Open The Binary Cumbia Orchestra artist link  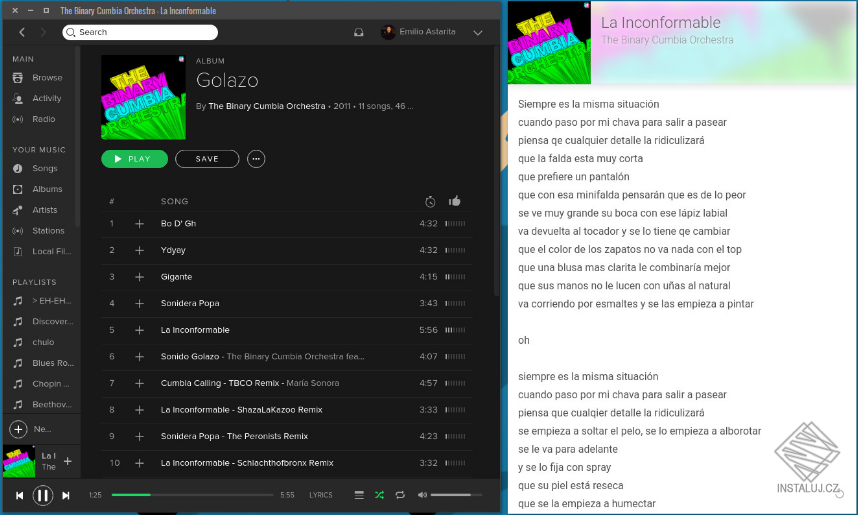266,106
